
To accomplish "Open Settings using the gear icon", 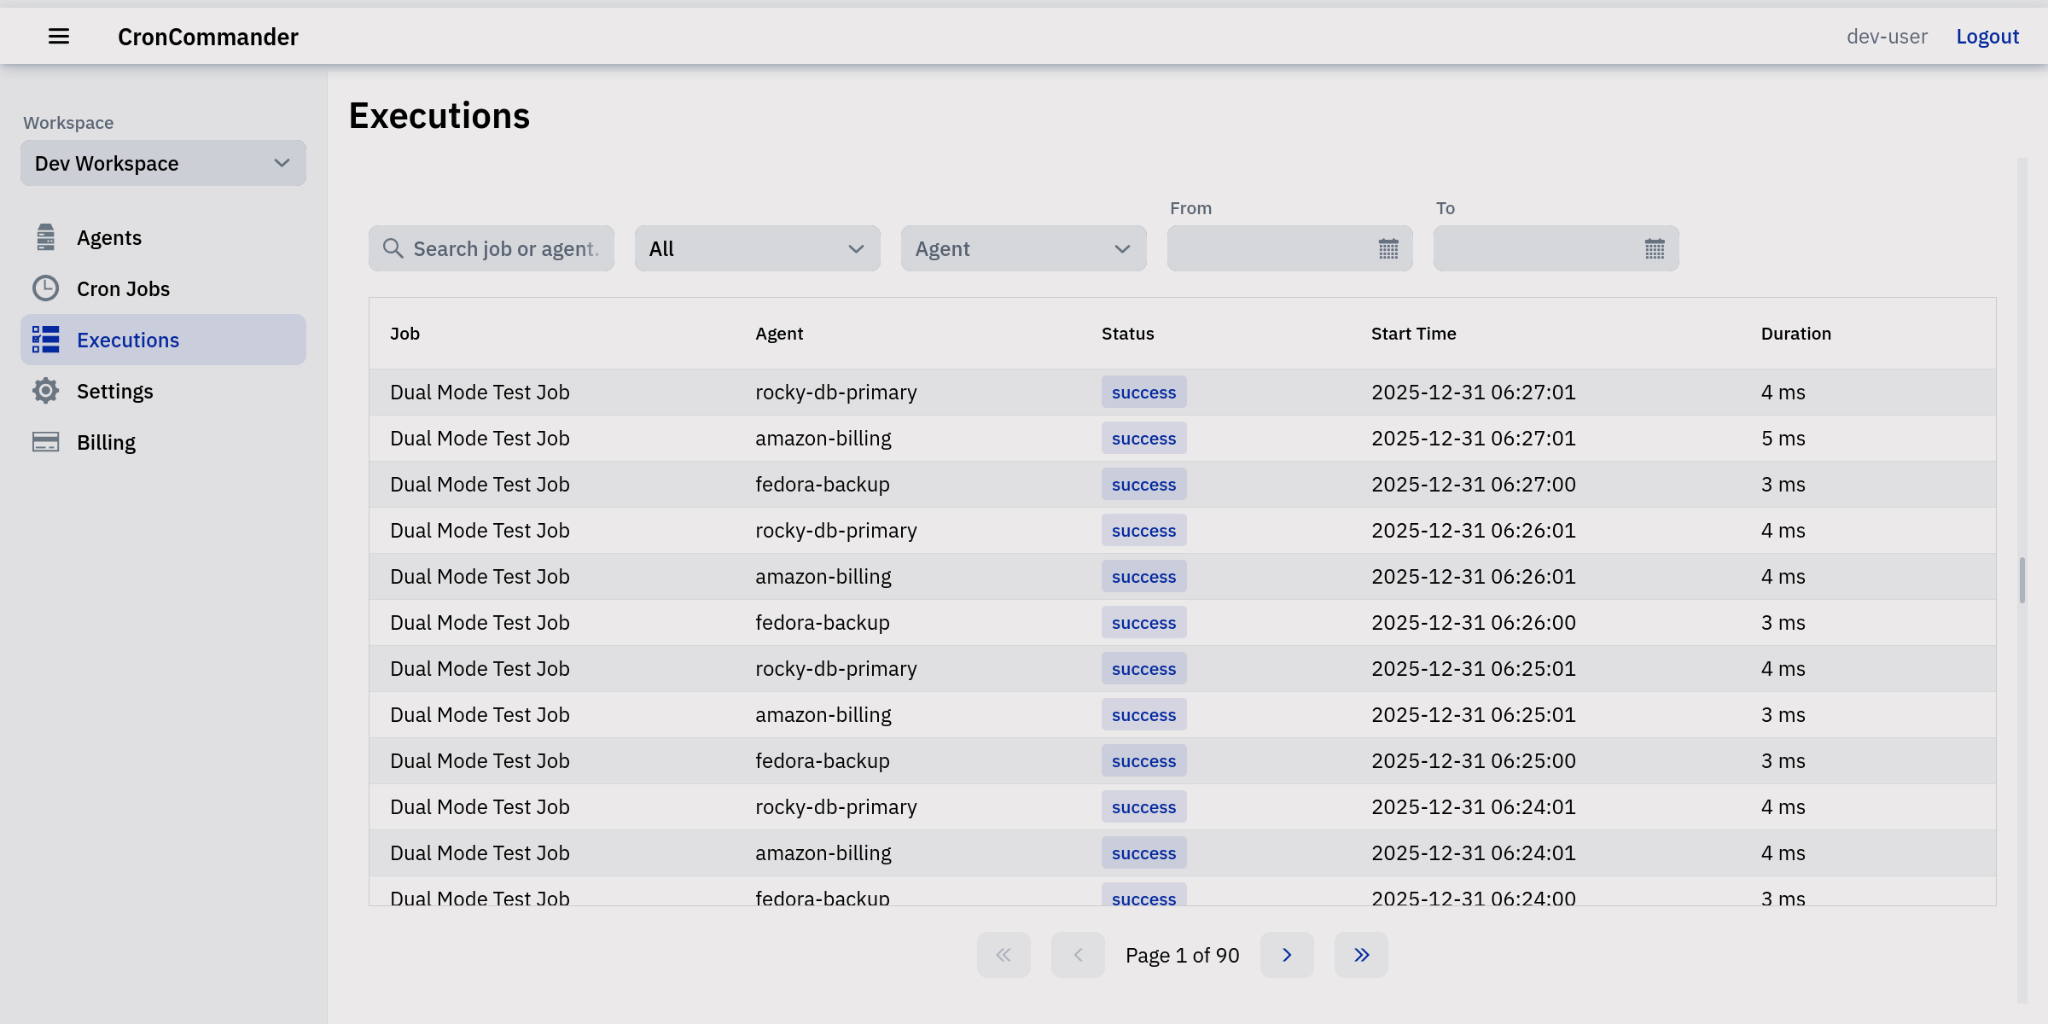I will click(x=46, y=390).
